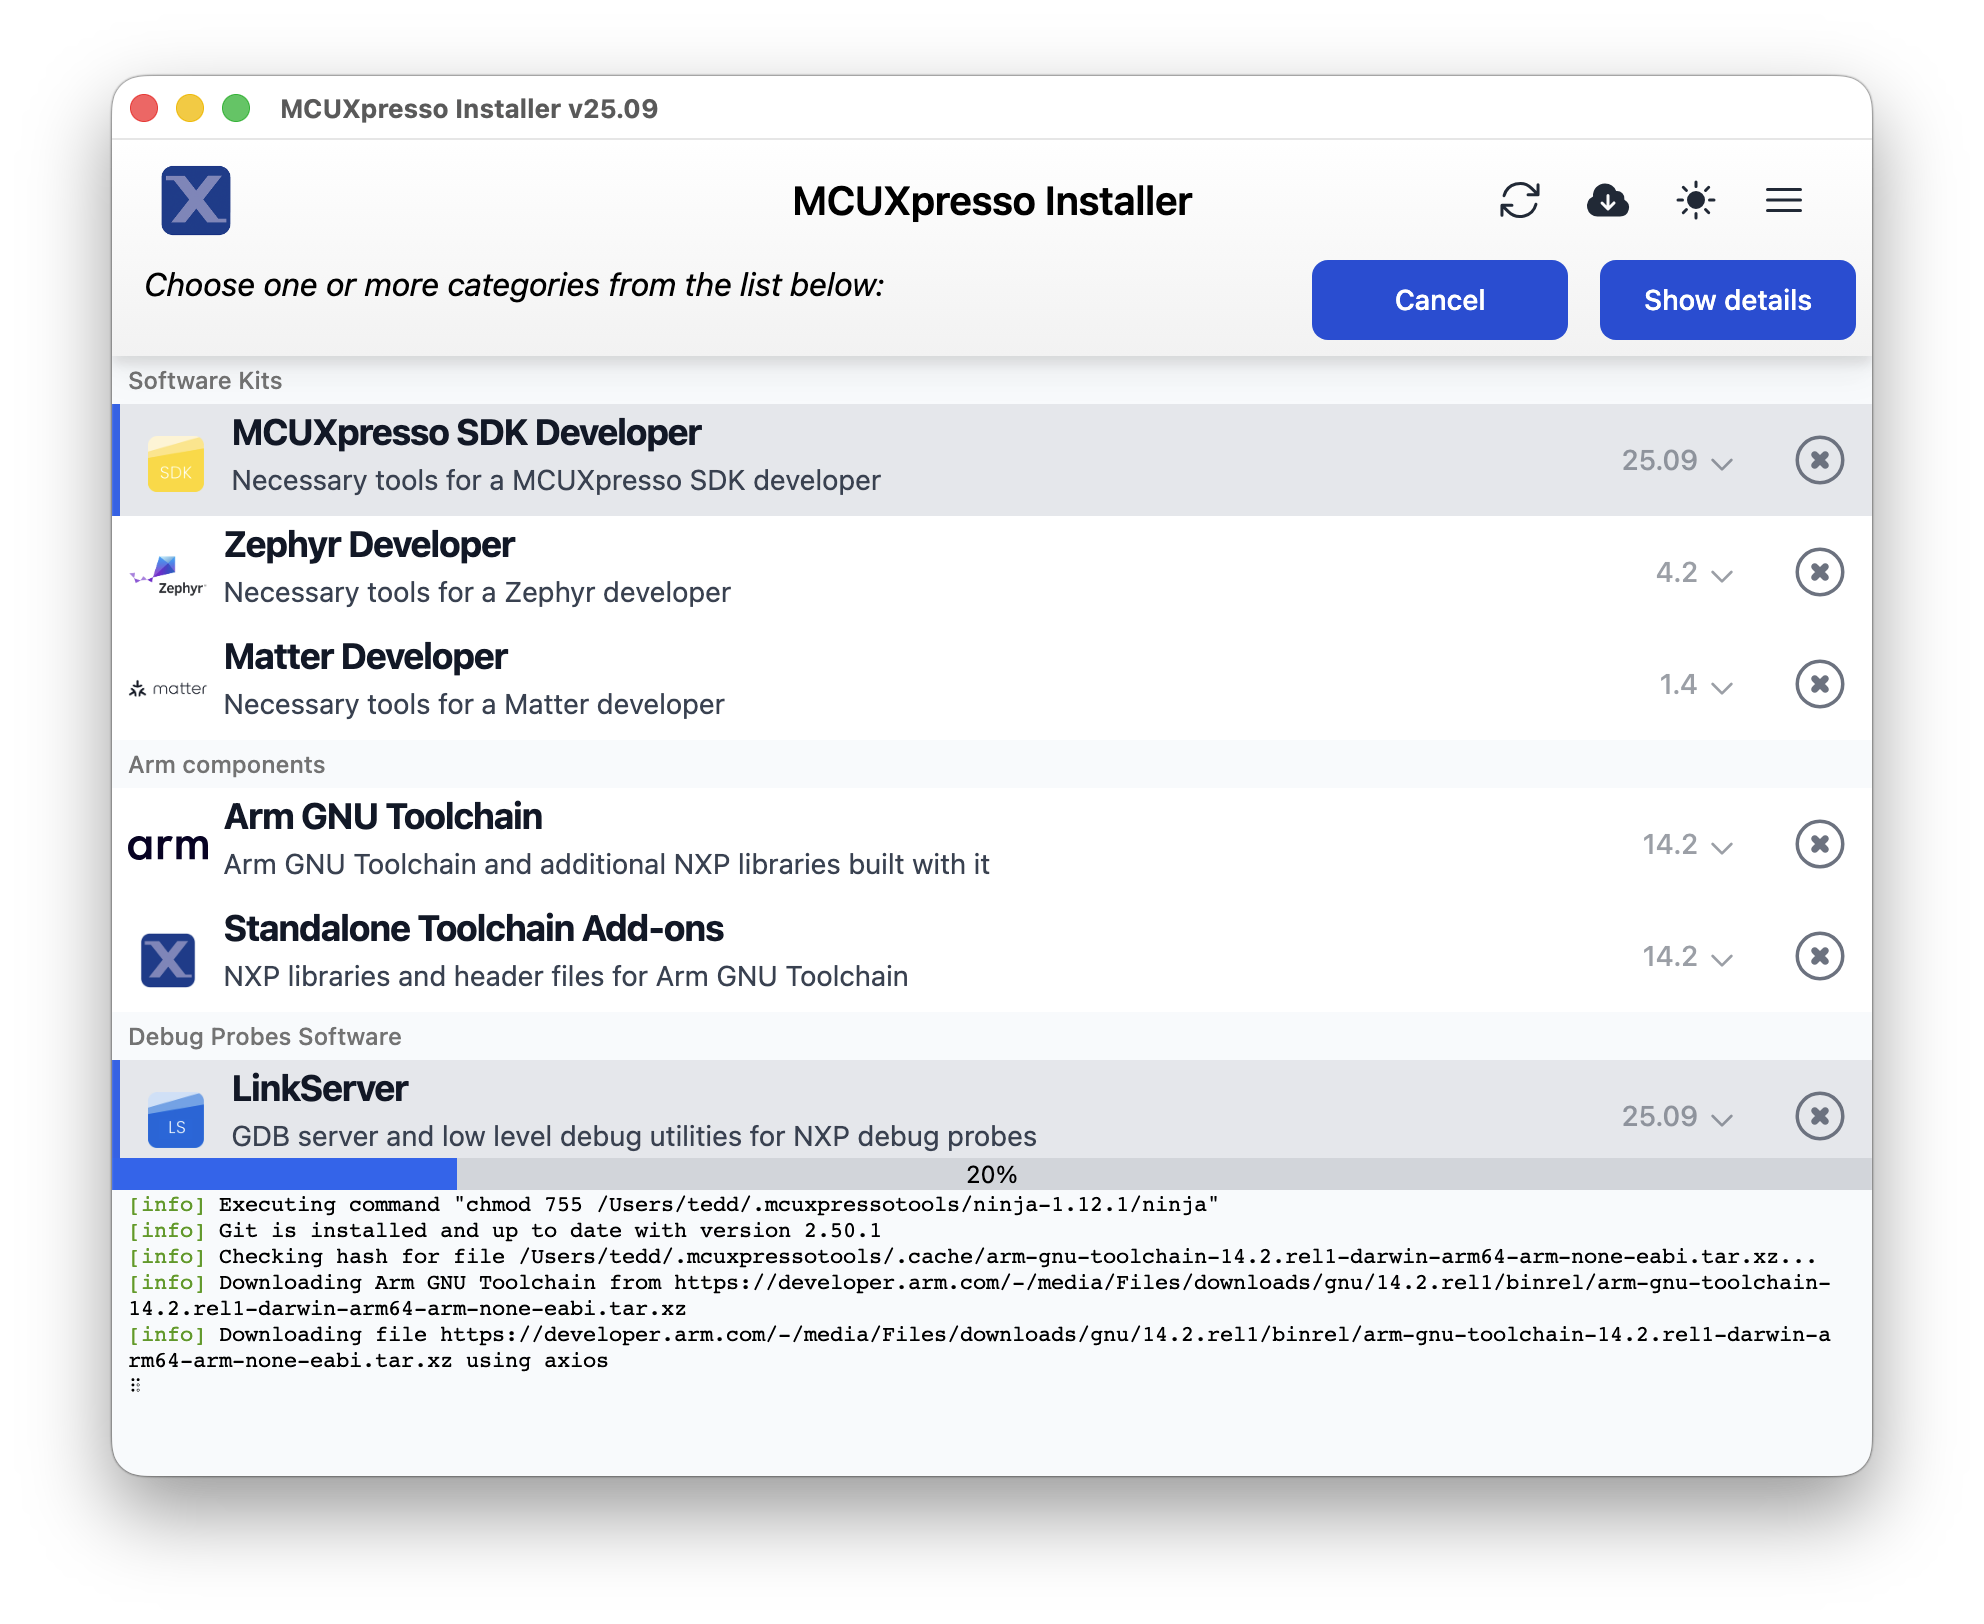Click the Git is installed log line
The width and height of the screenshot is (1984, 1624).
(505, 1230)
